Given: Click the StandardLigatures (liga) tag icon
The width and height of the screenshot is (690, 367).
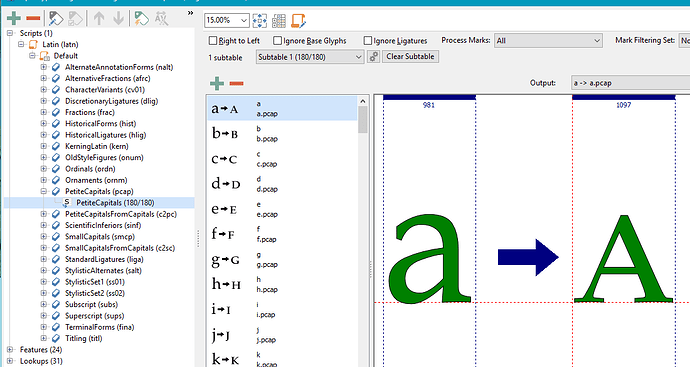Looking at the screenshot, I should click(x=56, y=259).
